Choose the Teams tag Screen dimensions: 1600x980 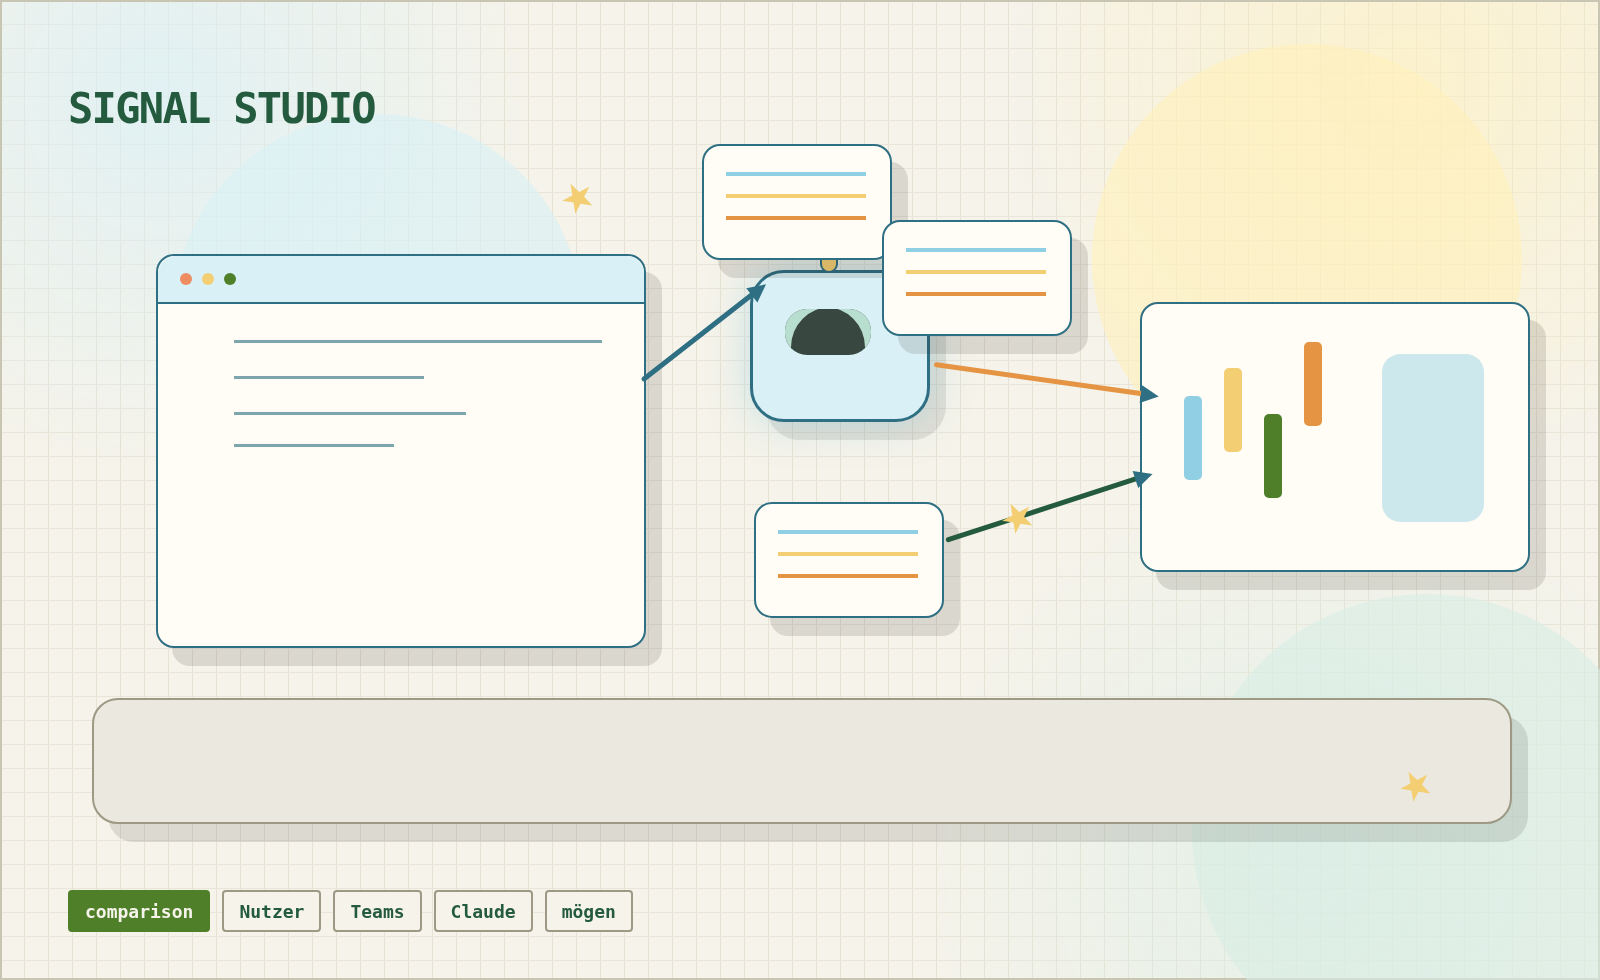coord(377,911)
